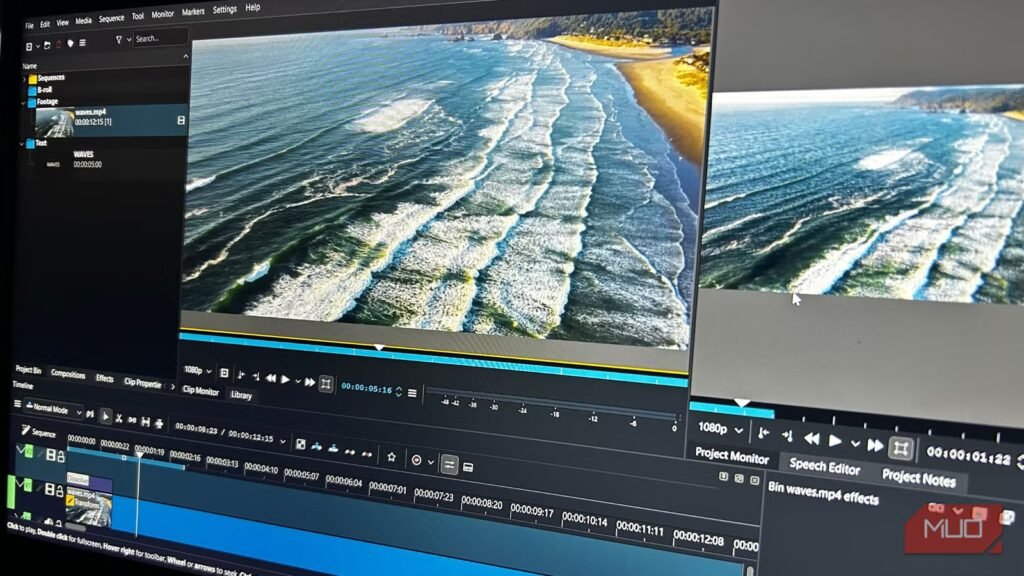This screenshot has height=576, width=1024.
Task: Select the Razor tool on the timeline toolbar
Action: pyautogui.click(x=119, y=419)
